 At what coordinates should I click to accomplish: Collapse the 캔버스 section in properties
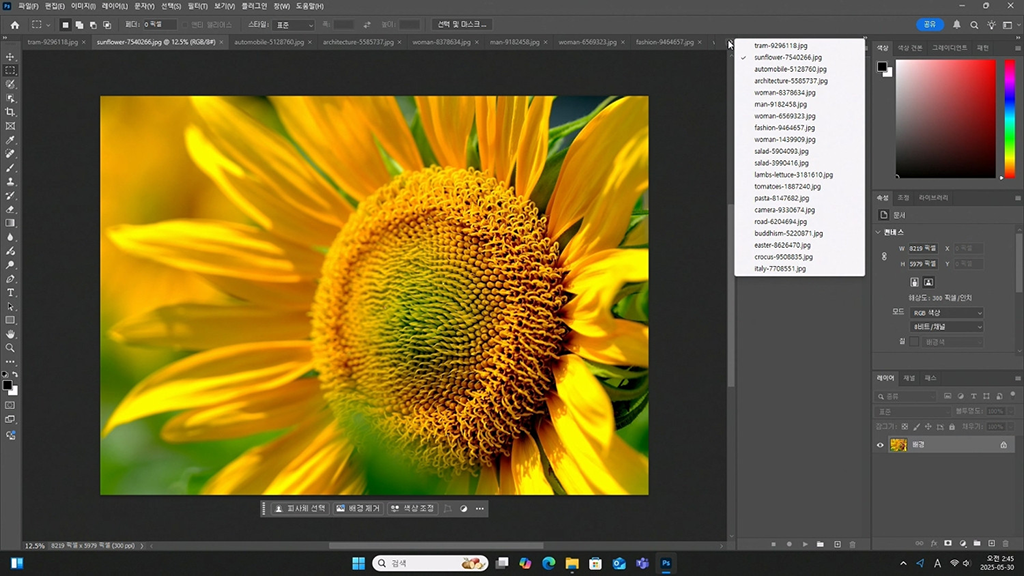(x=878, y=232)
